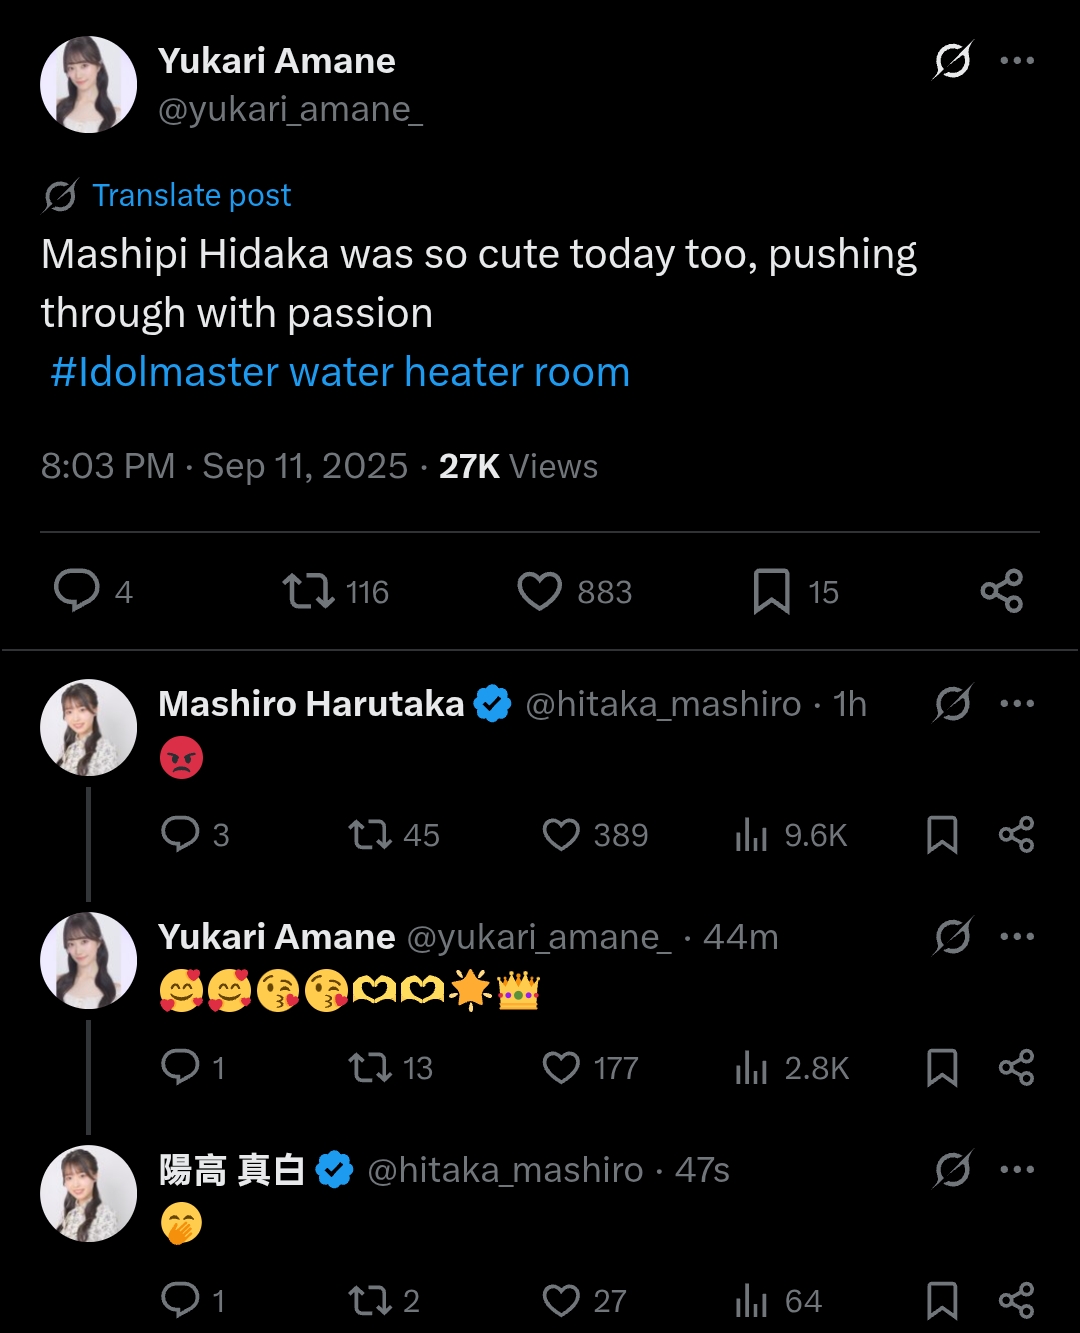Repost the reply with 45 reposts

click(x=370, y=835)
